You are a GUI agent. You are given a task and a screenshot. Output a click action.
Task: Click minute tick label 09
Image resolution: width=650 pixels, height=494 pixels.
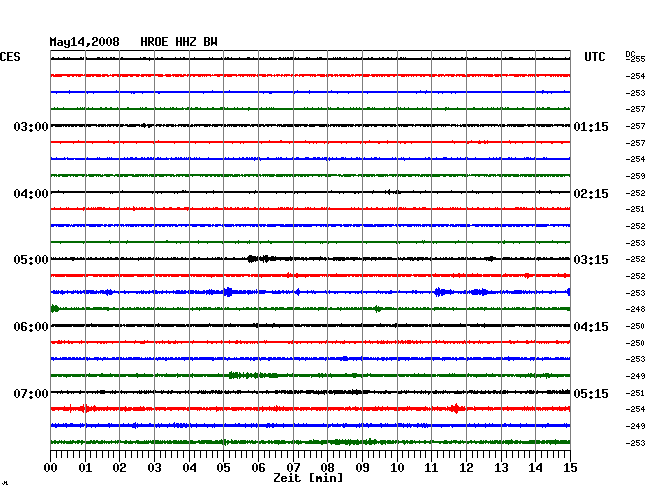click(362, 468)
